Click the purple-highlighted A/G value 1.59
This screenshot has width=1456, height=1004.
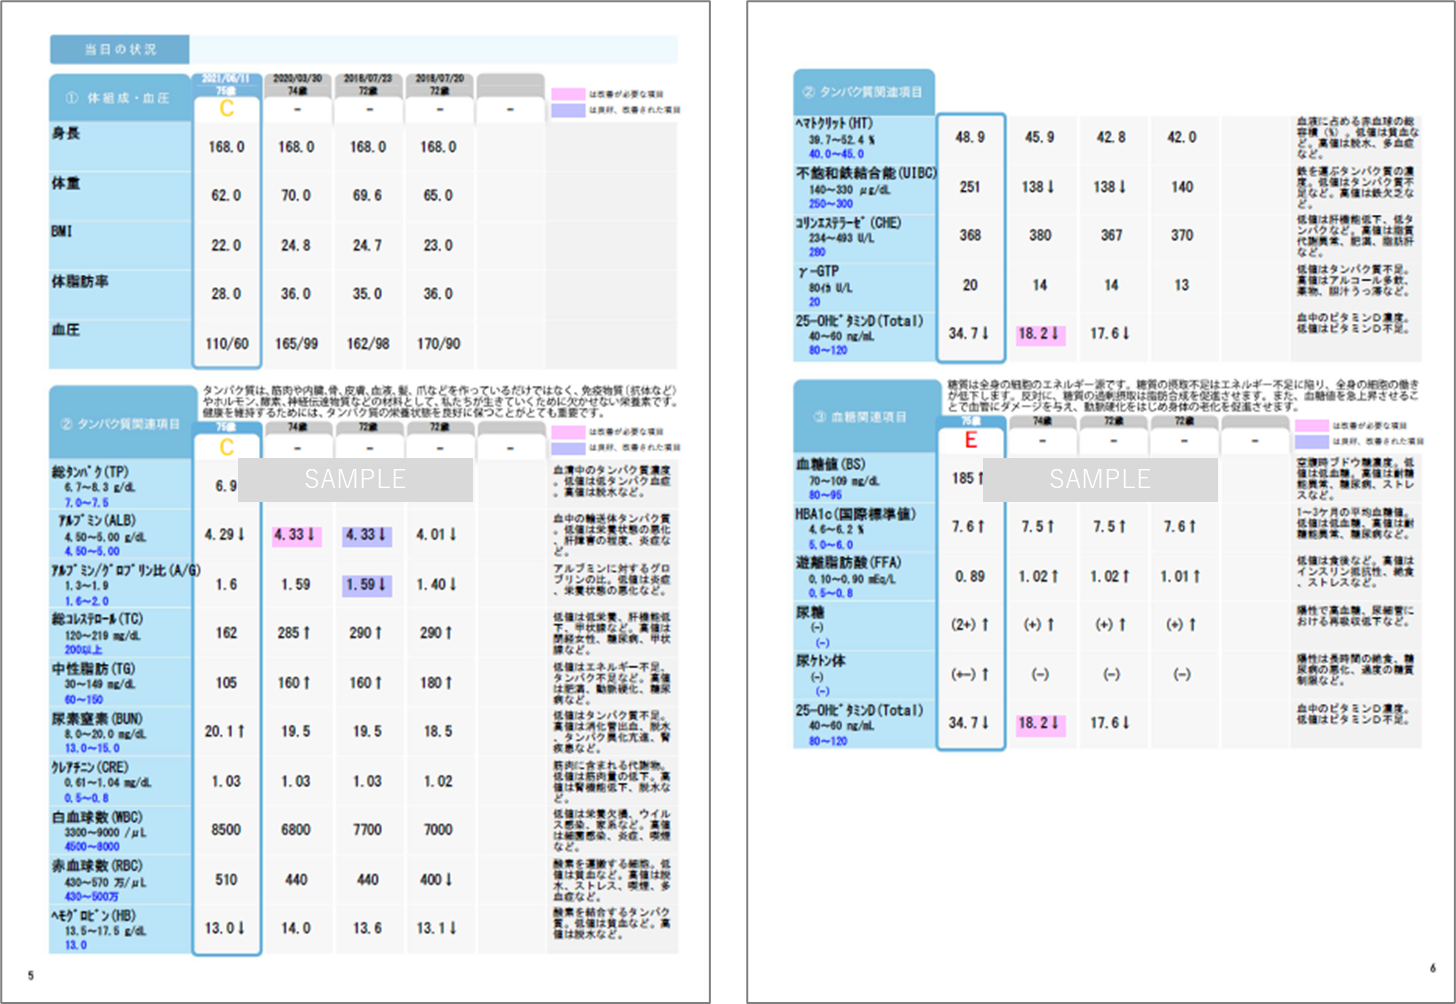367,584
